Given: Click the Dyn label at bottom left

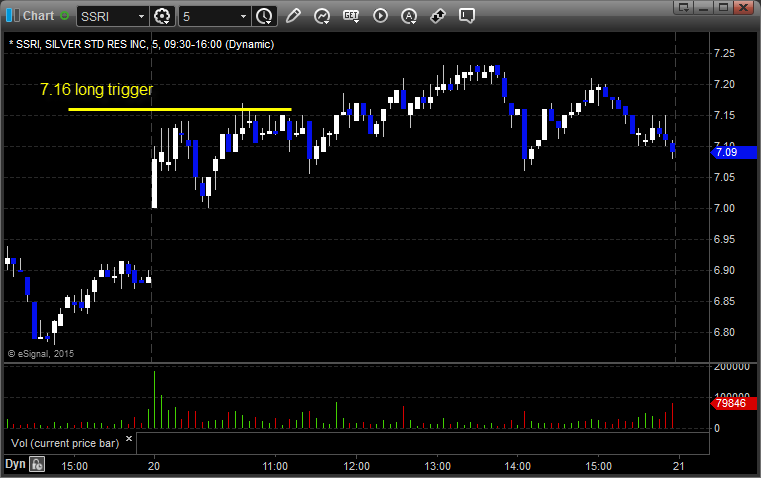Looking at the screenshot, I should click(x=15, y=464).
